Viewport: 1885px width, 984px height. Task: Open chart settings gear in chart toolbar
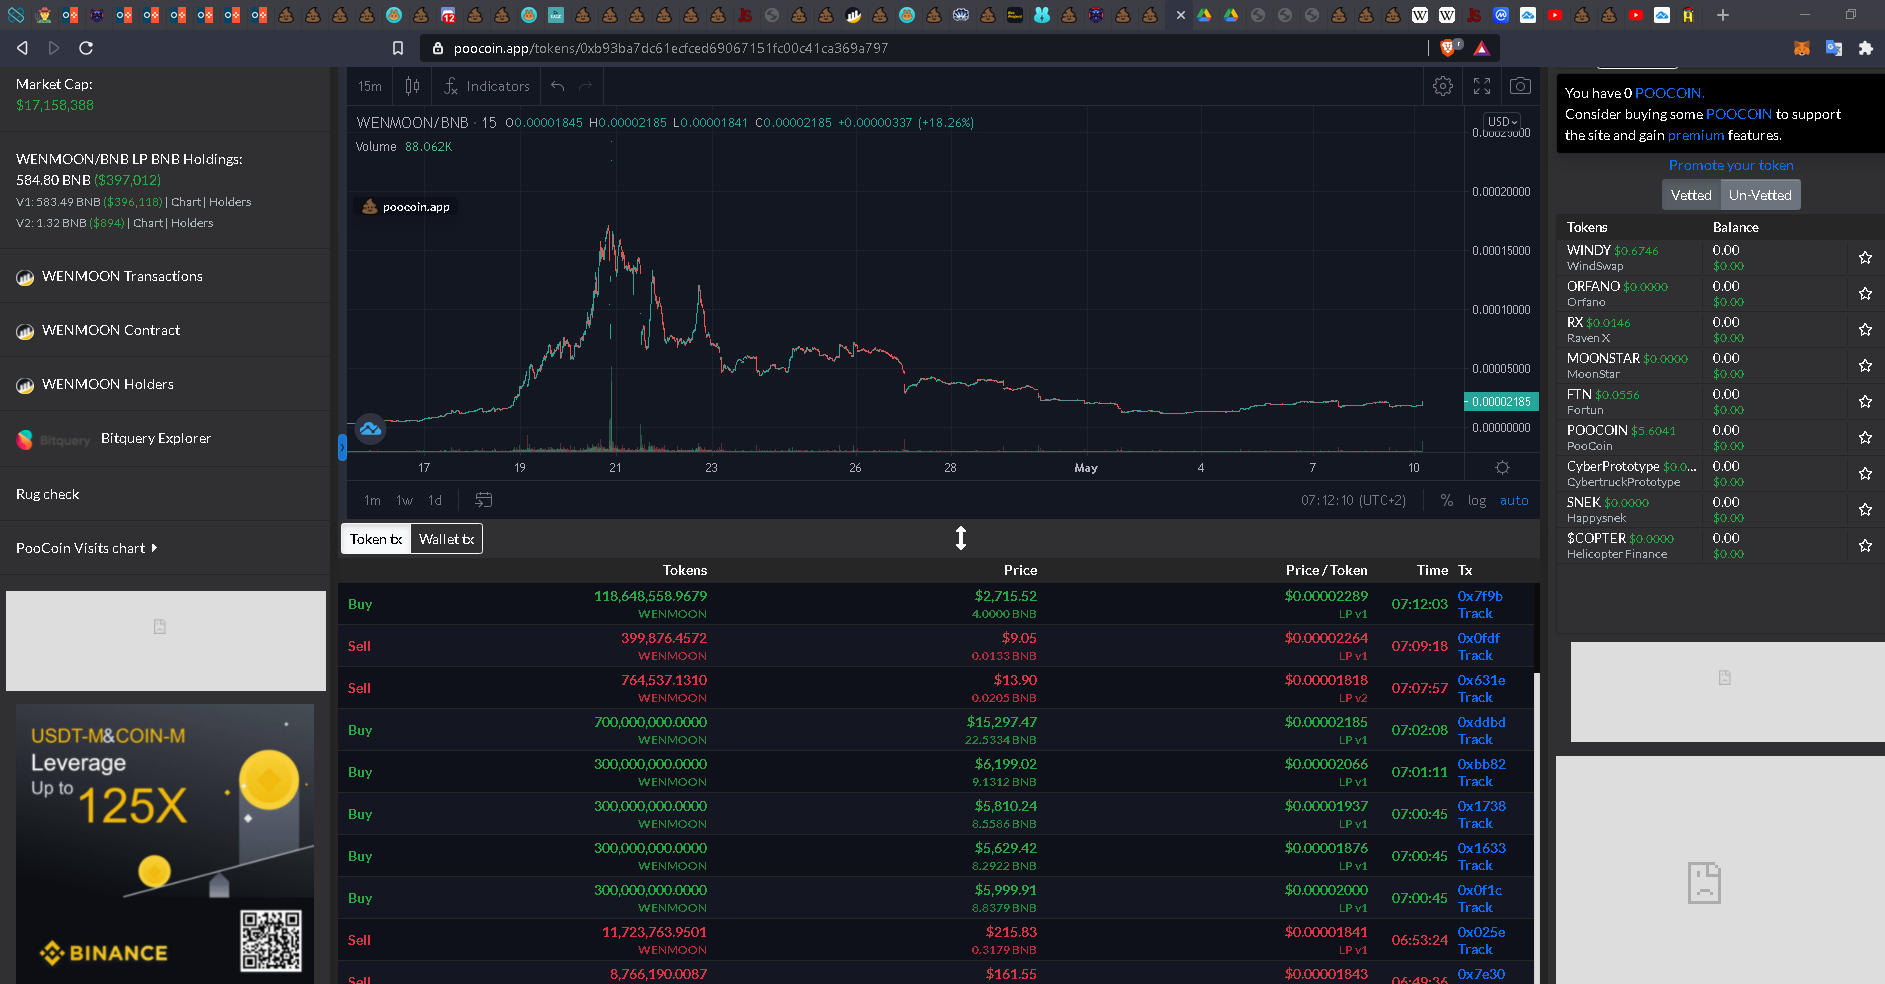pyautogui.click(x=1443, y=86)
